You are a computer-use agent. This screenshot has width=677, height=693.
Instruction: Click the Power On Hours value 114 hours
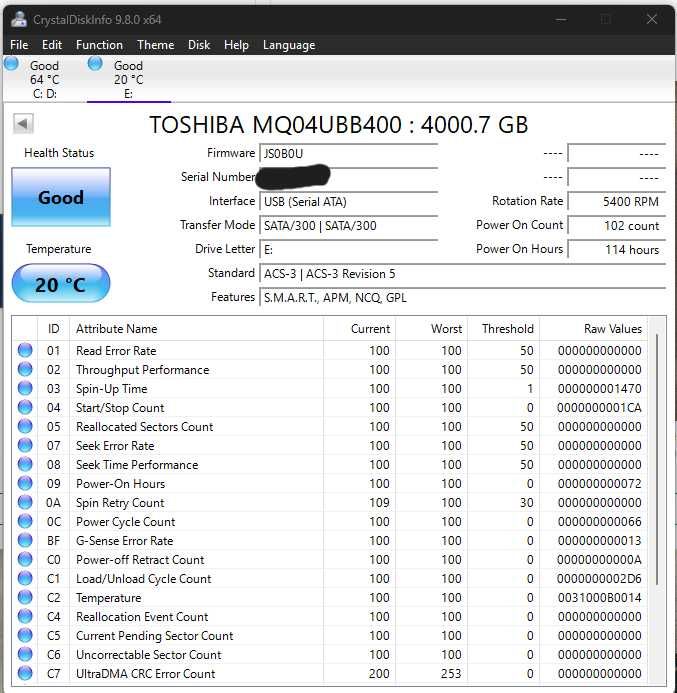point(617,250)
